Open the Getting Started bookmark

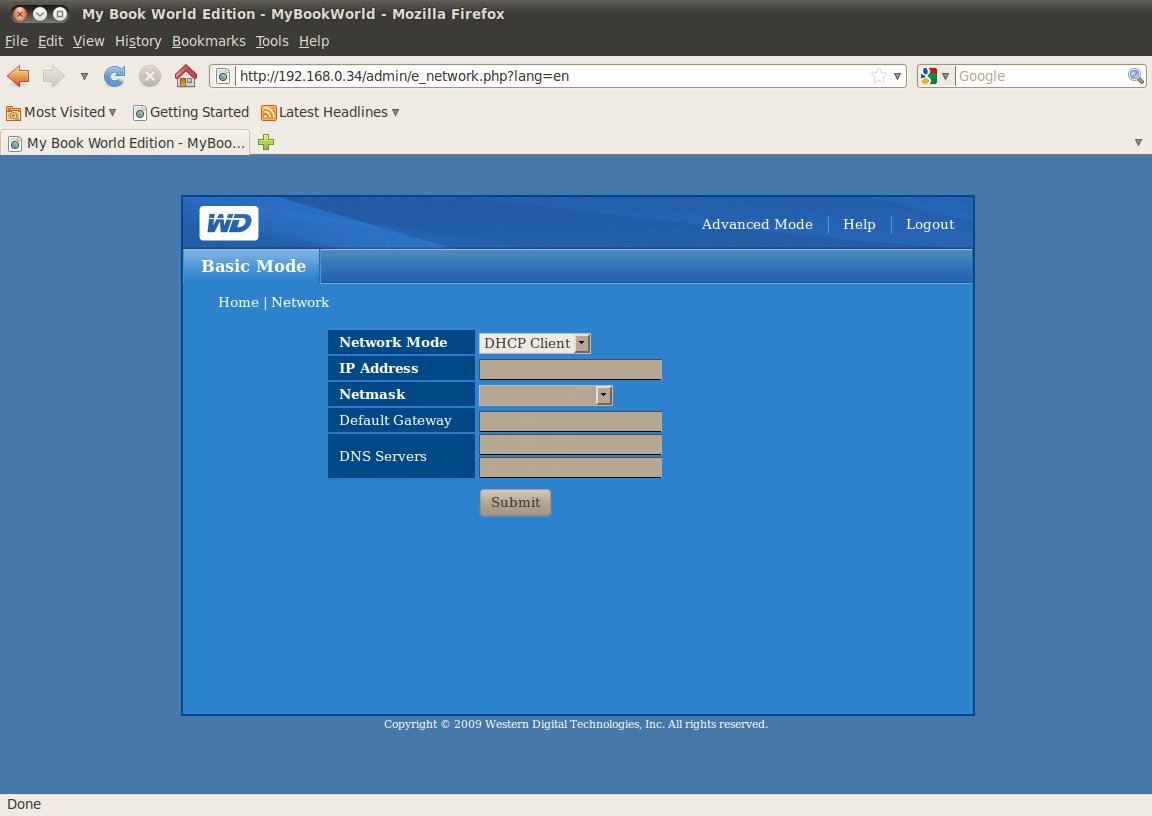[191, 112]
